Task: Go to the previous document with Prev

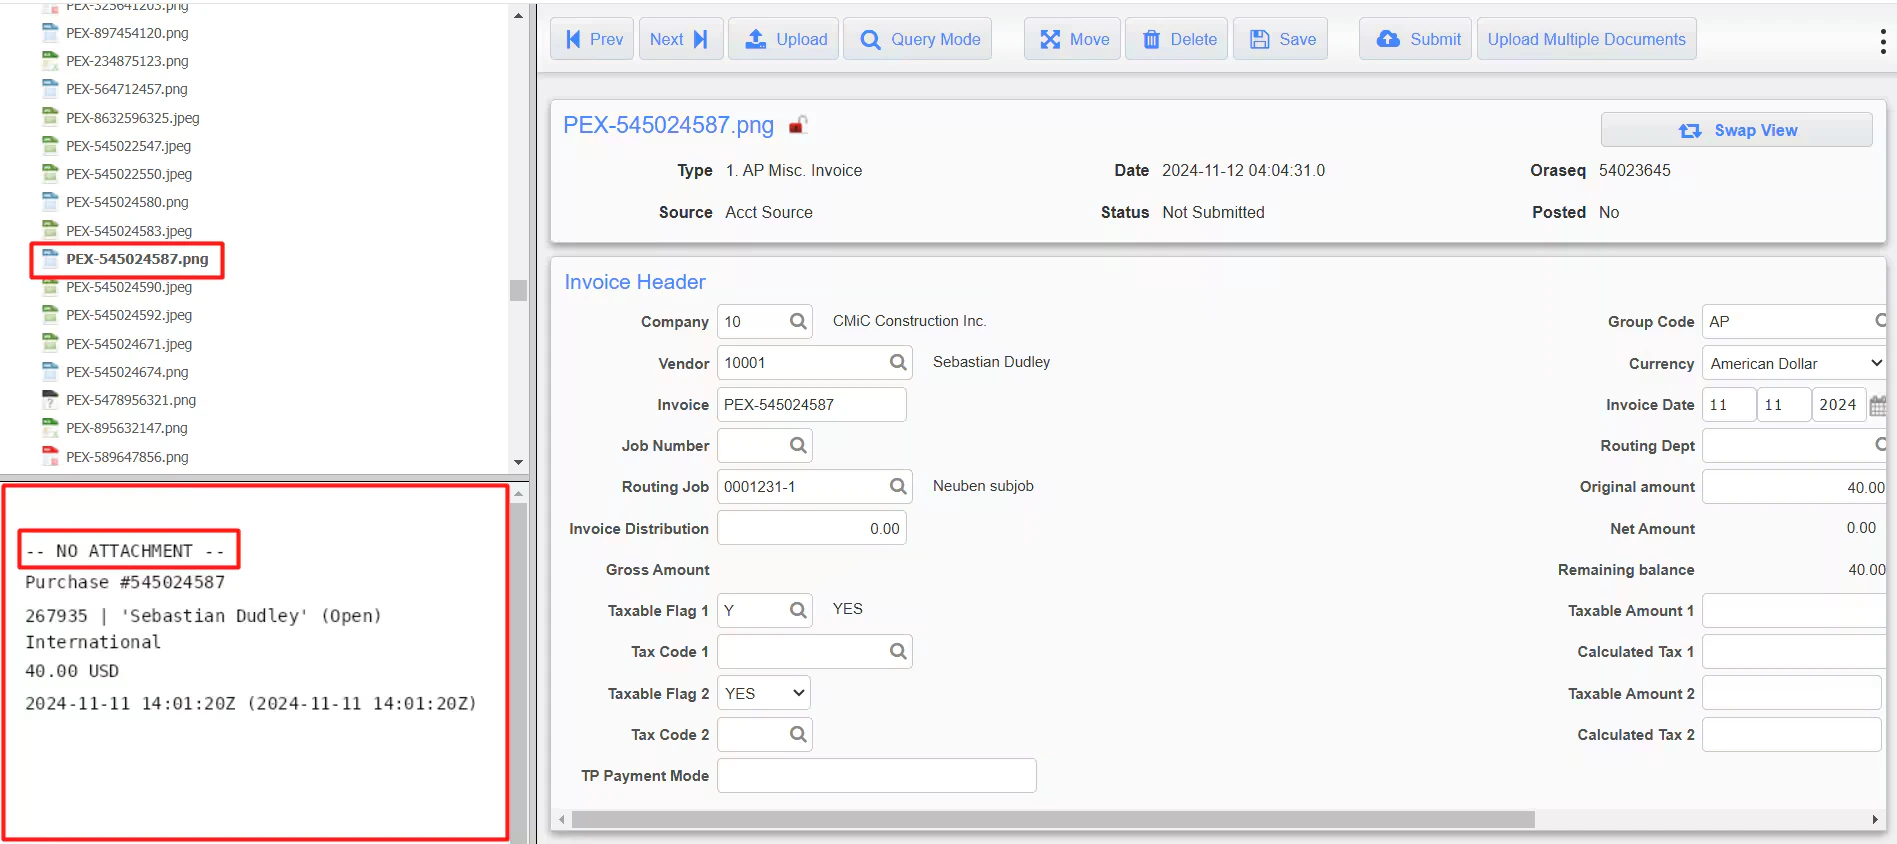Action: (592, 39)
